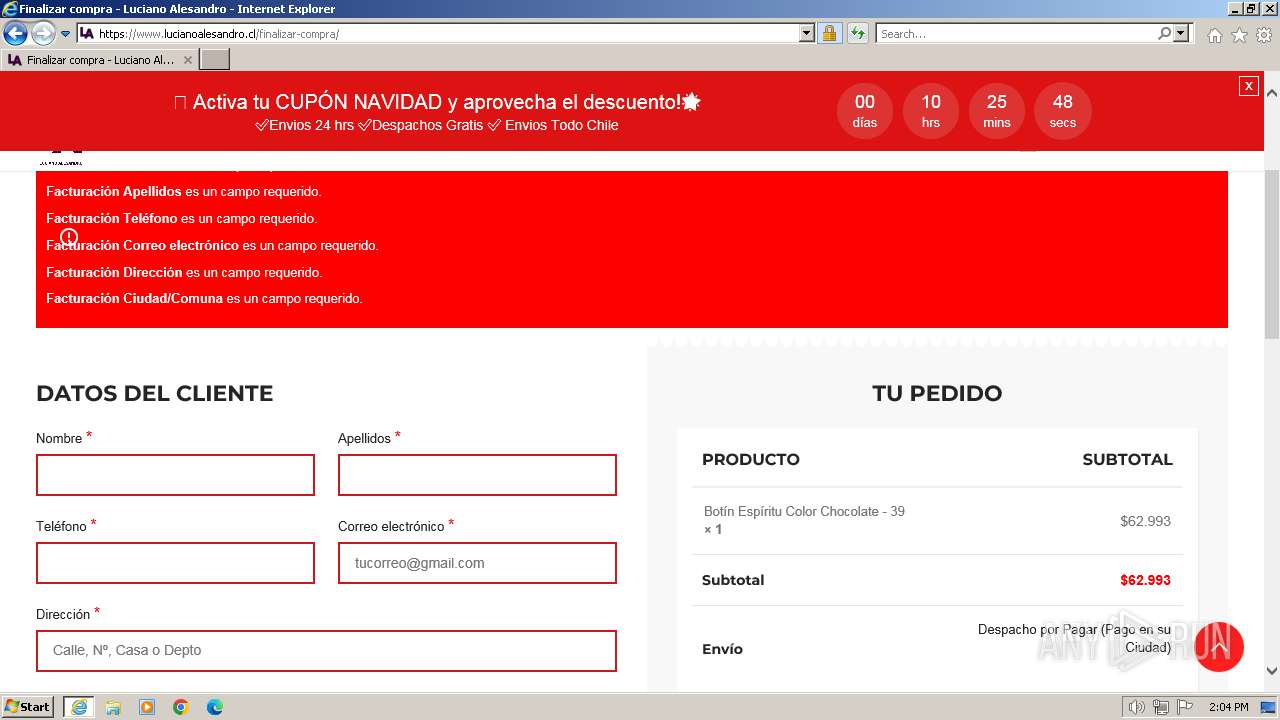Close the CUPÓN NAVIDAD banner
Image resolution: width=1280 pixels, height=720 pixels.
(1248, 86)
